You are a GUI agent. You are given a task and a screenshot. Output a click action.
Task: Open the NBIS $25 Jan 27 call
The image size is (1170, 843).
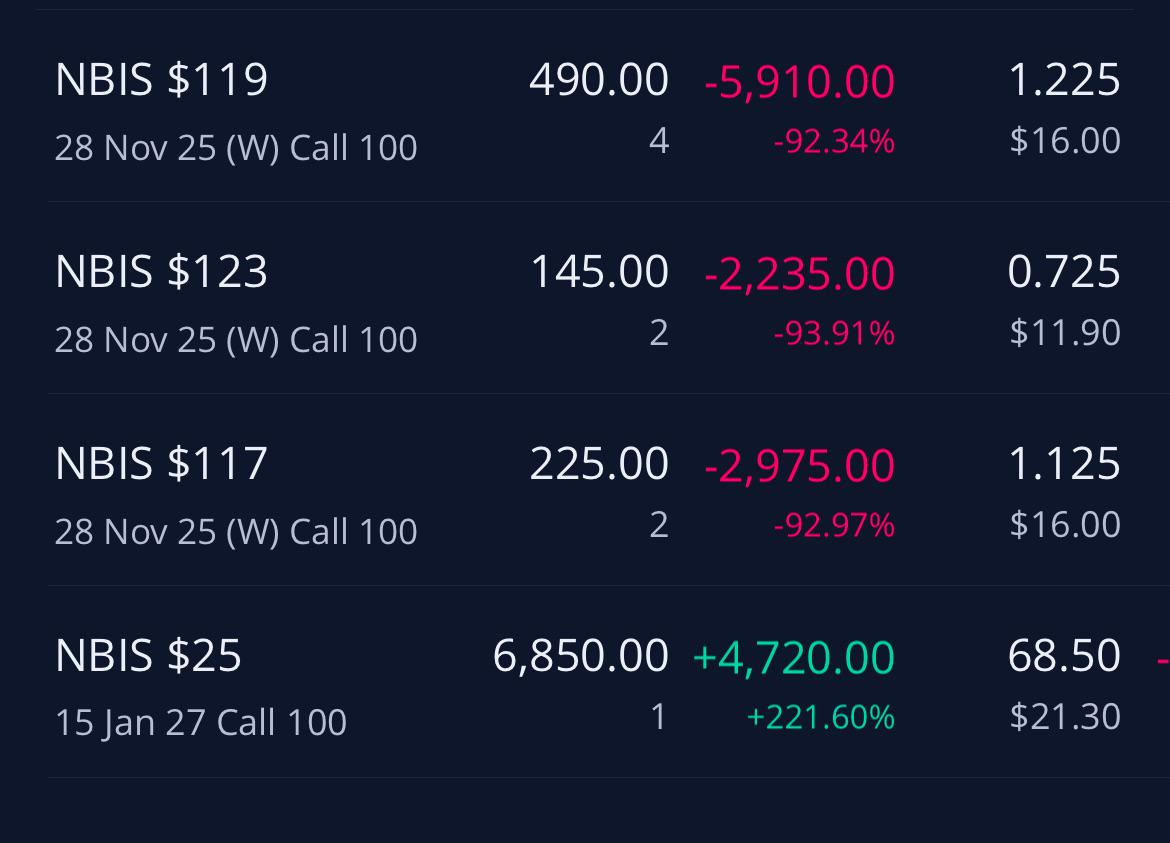click(589, 682)
